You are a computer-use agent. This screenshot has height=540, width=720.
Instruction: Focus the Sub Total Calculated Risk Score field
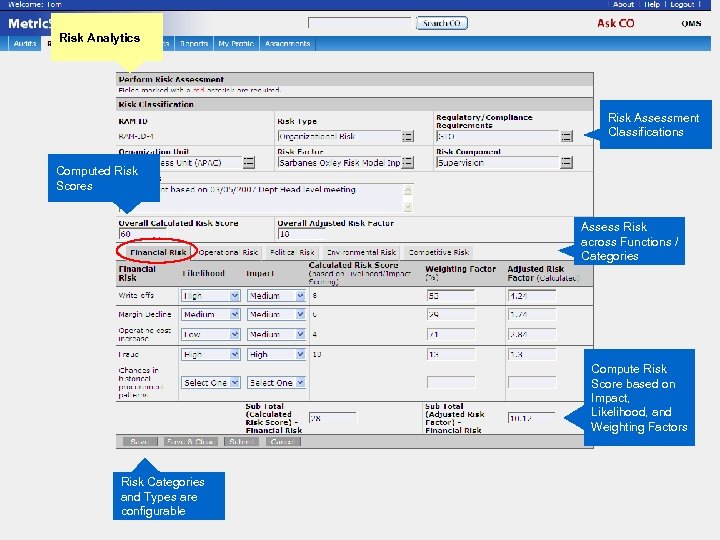pyautogui.click(x=332, y=418)
